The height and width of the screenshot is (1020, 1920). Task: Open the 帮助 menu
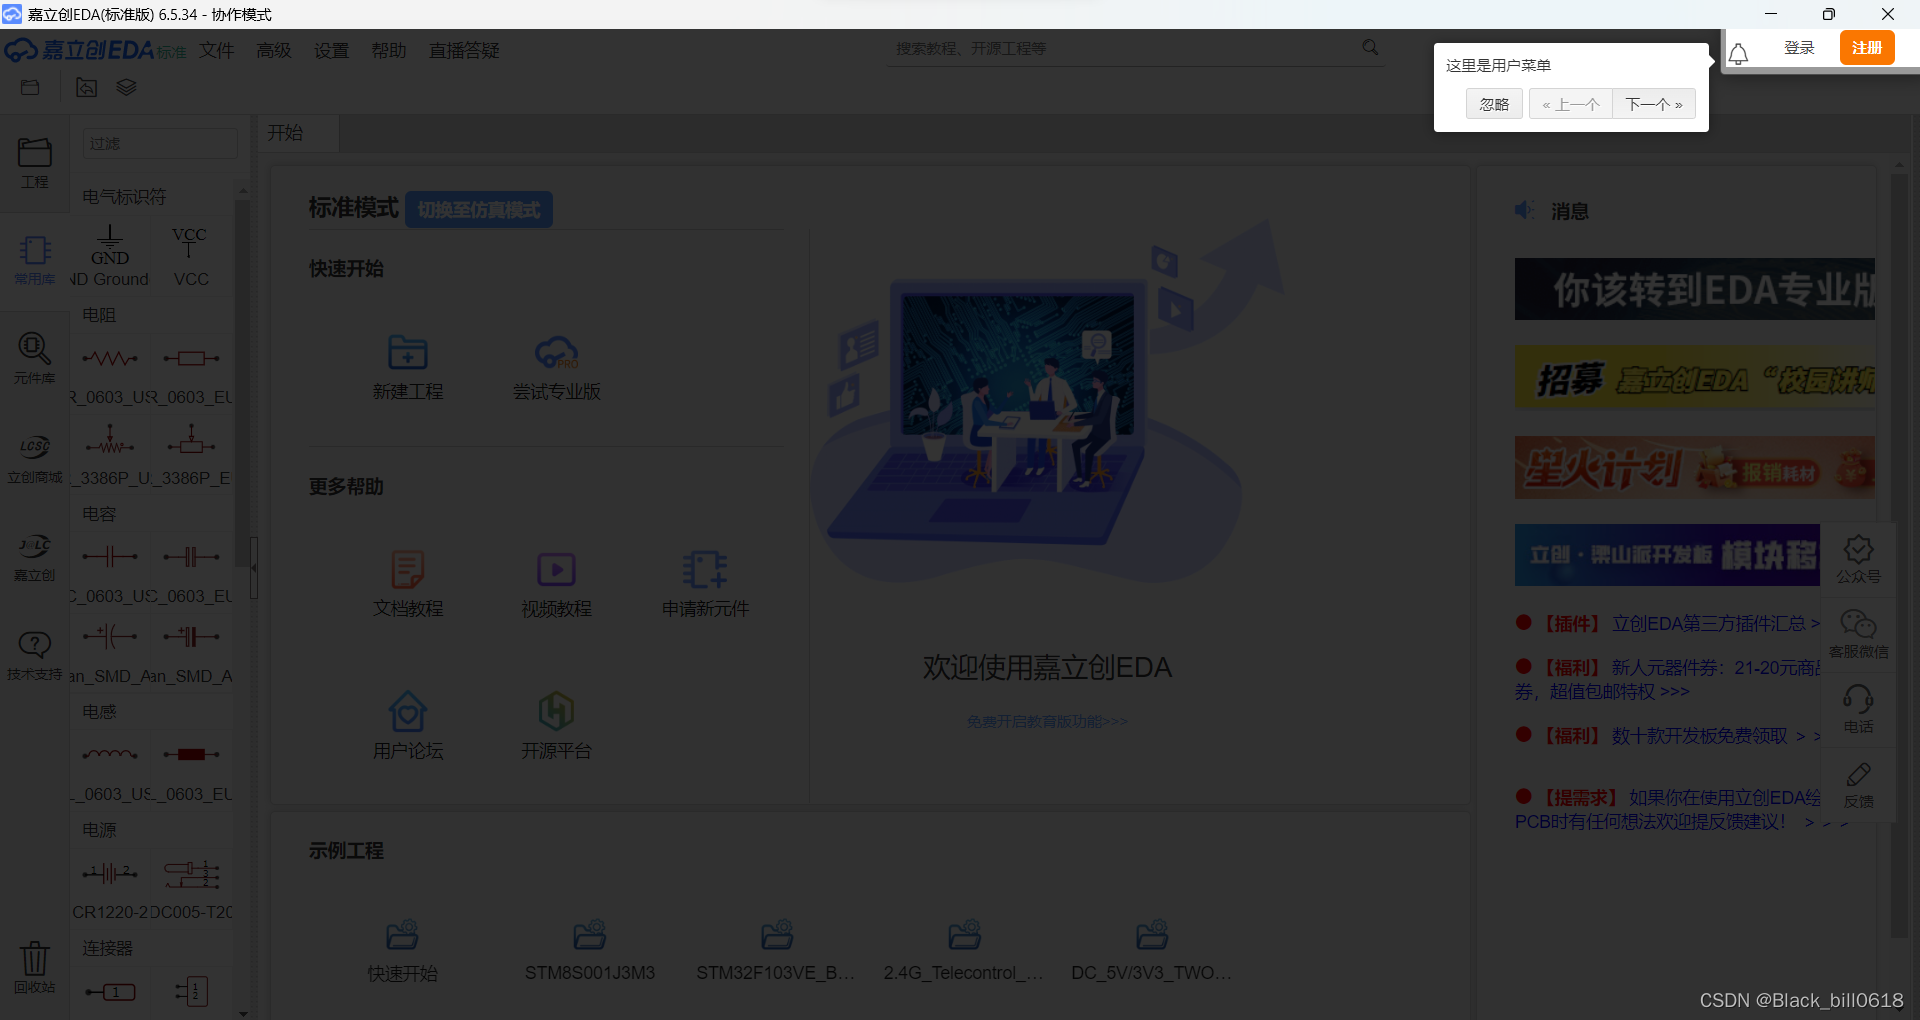point(389,50)
